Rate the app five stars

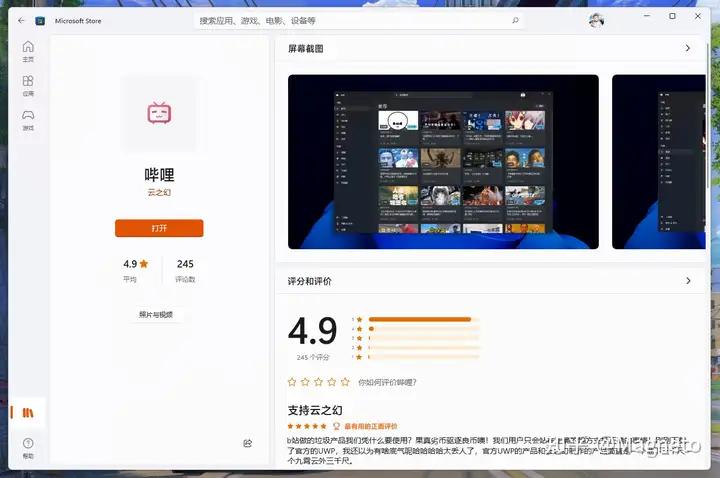click(x=345, y=382)
